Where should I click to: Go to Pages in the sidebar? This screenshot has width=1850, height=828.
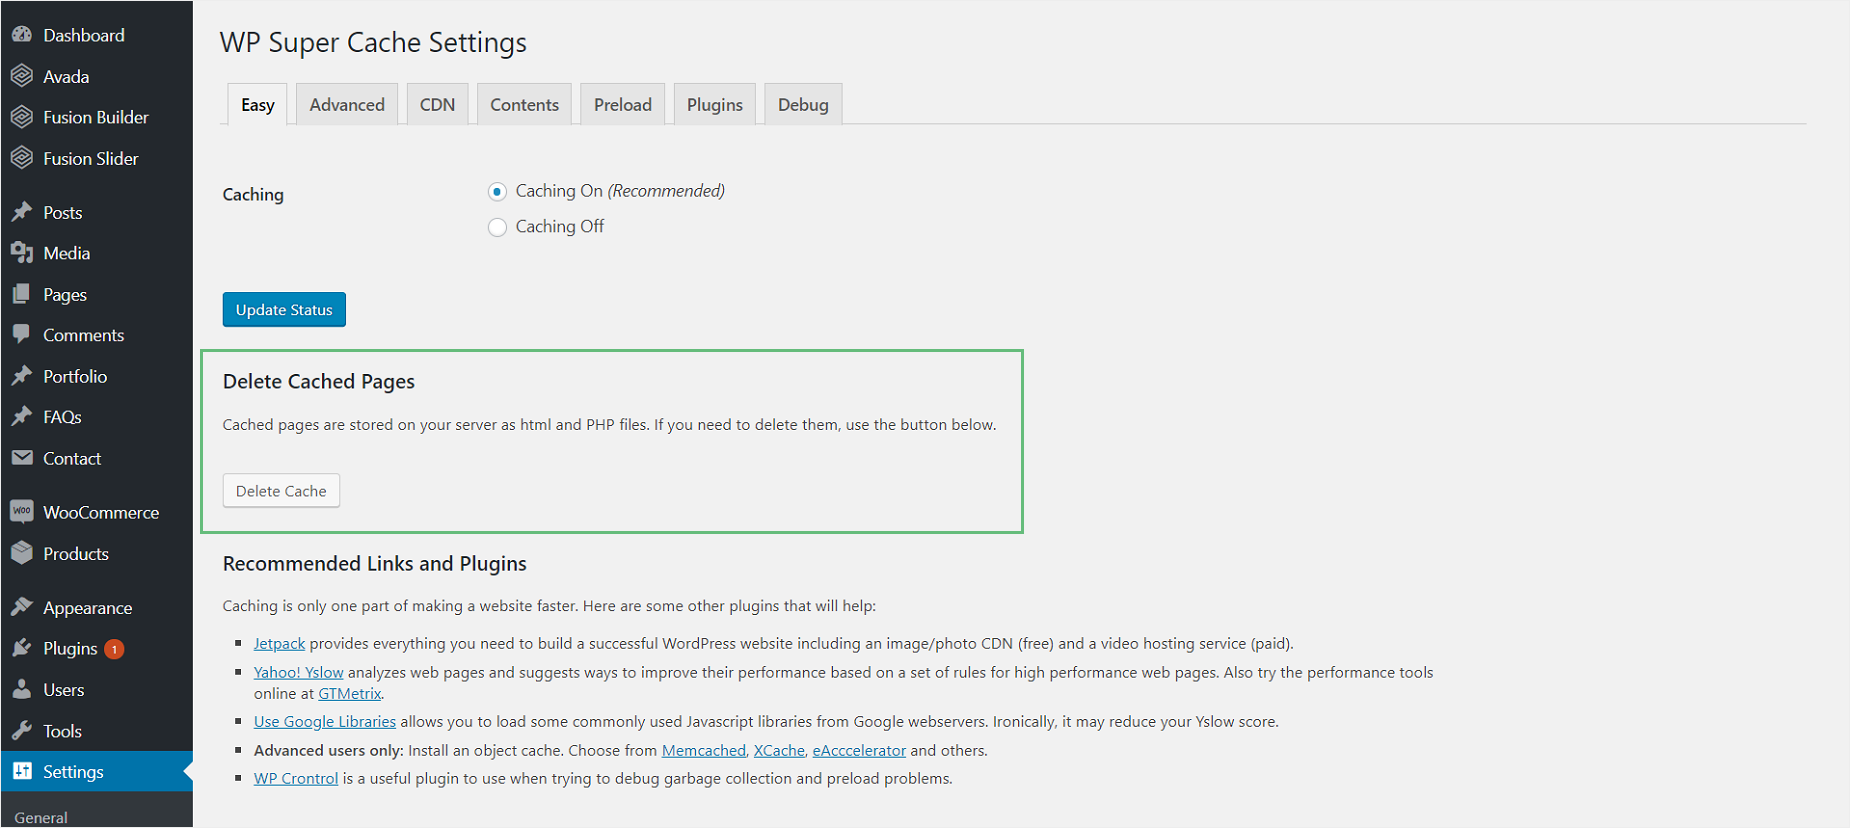point(65,295)
